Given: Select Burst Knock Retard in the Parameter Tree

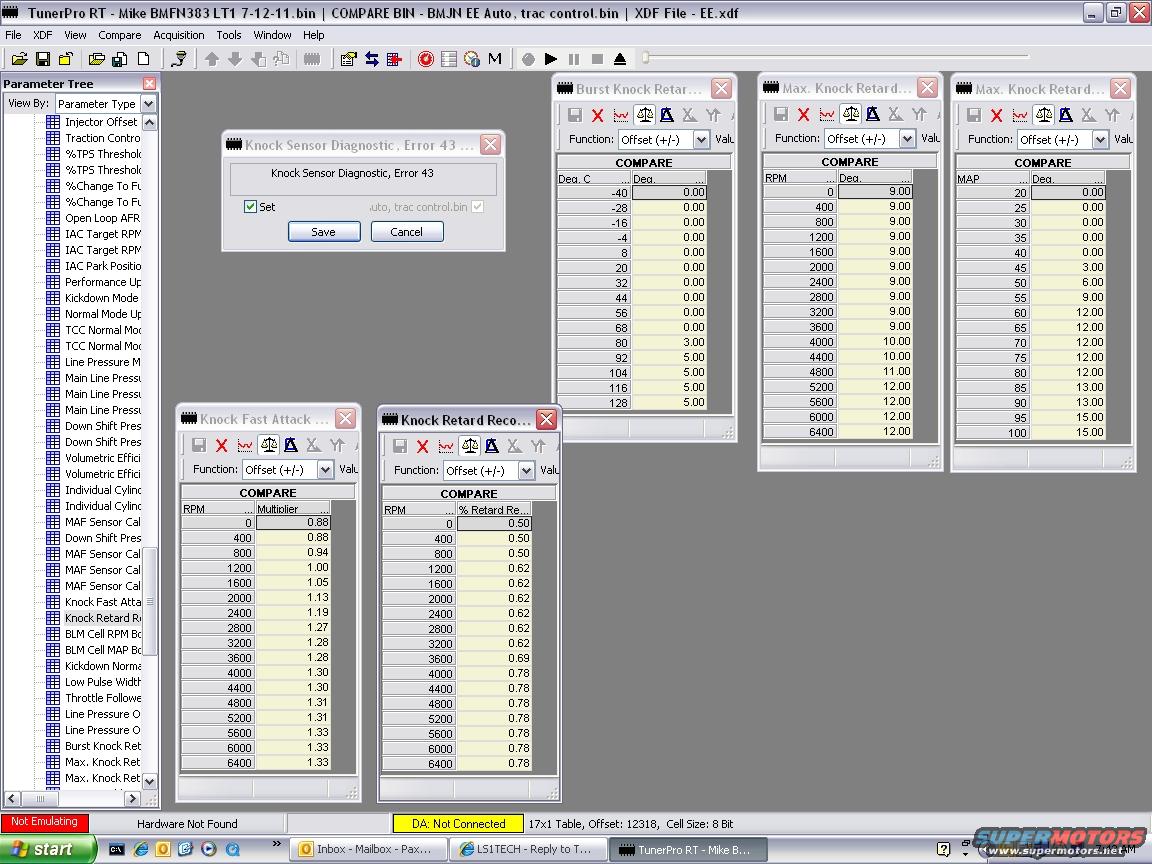Looking at the screenshot, I should coord(102,746).
